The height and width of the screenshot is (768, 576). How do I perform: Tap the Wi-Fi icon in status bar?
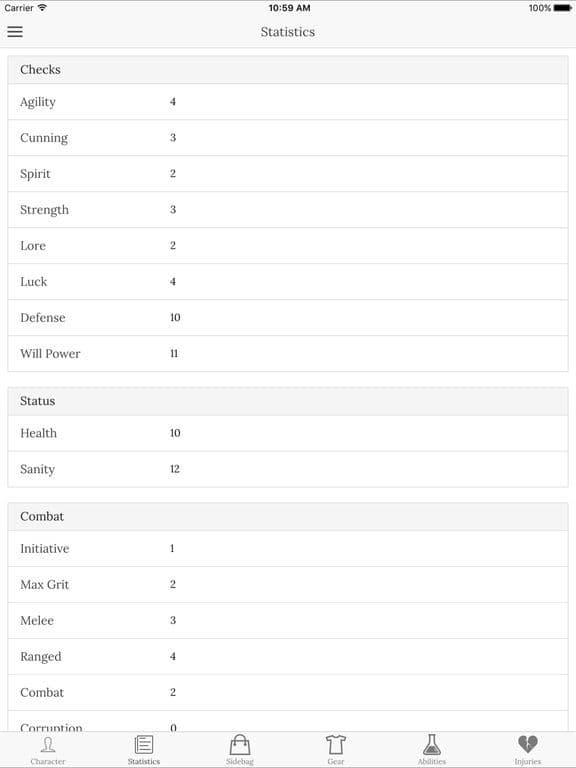(42, 7)
